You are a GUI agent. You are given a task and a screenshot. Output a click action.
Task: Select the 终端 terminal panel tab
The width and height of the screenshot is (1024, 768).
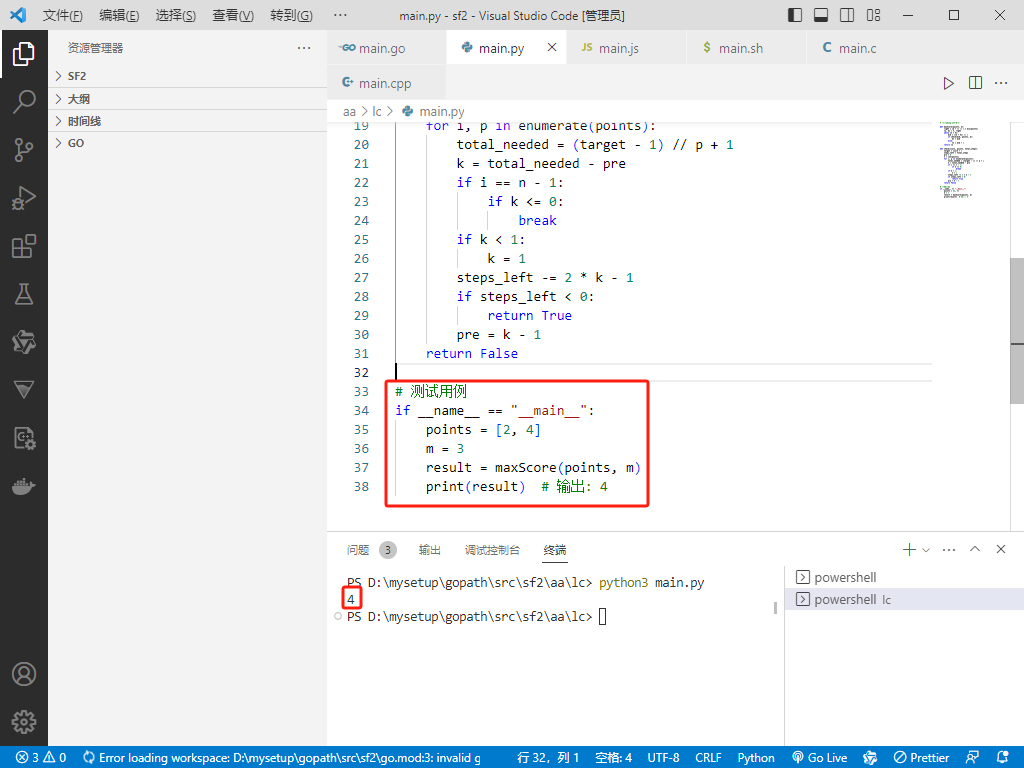pos(555,550)
